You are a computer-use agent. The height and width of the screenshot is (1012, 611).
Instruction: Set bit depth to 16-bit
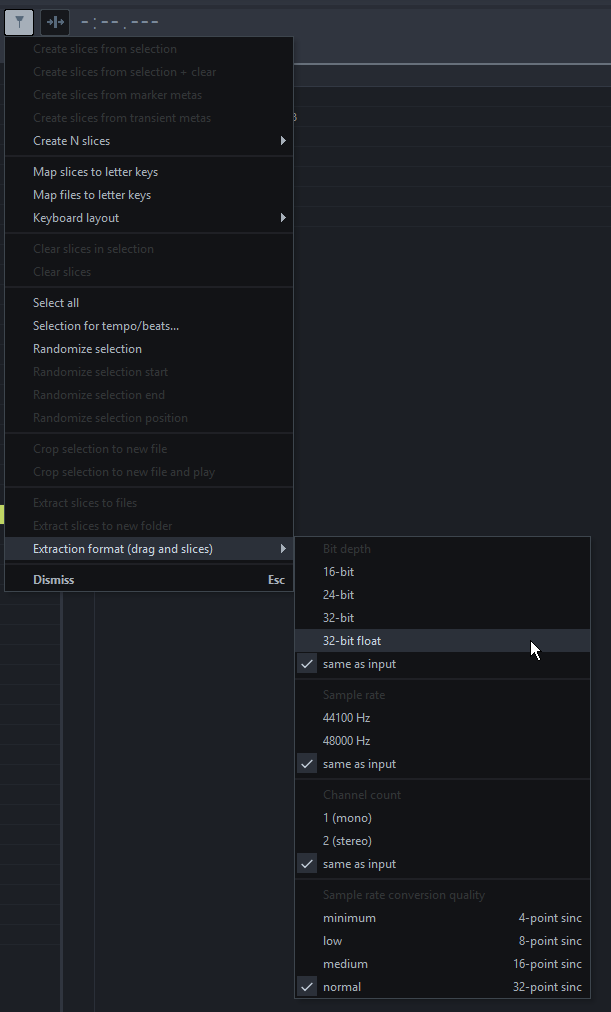[x=338, y=572]
